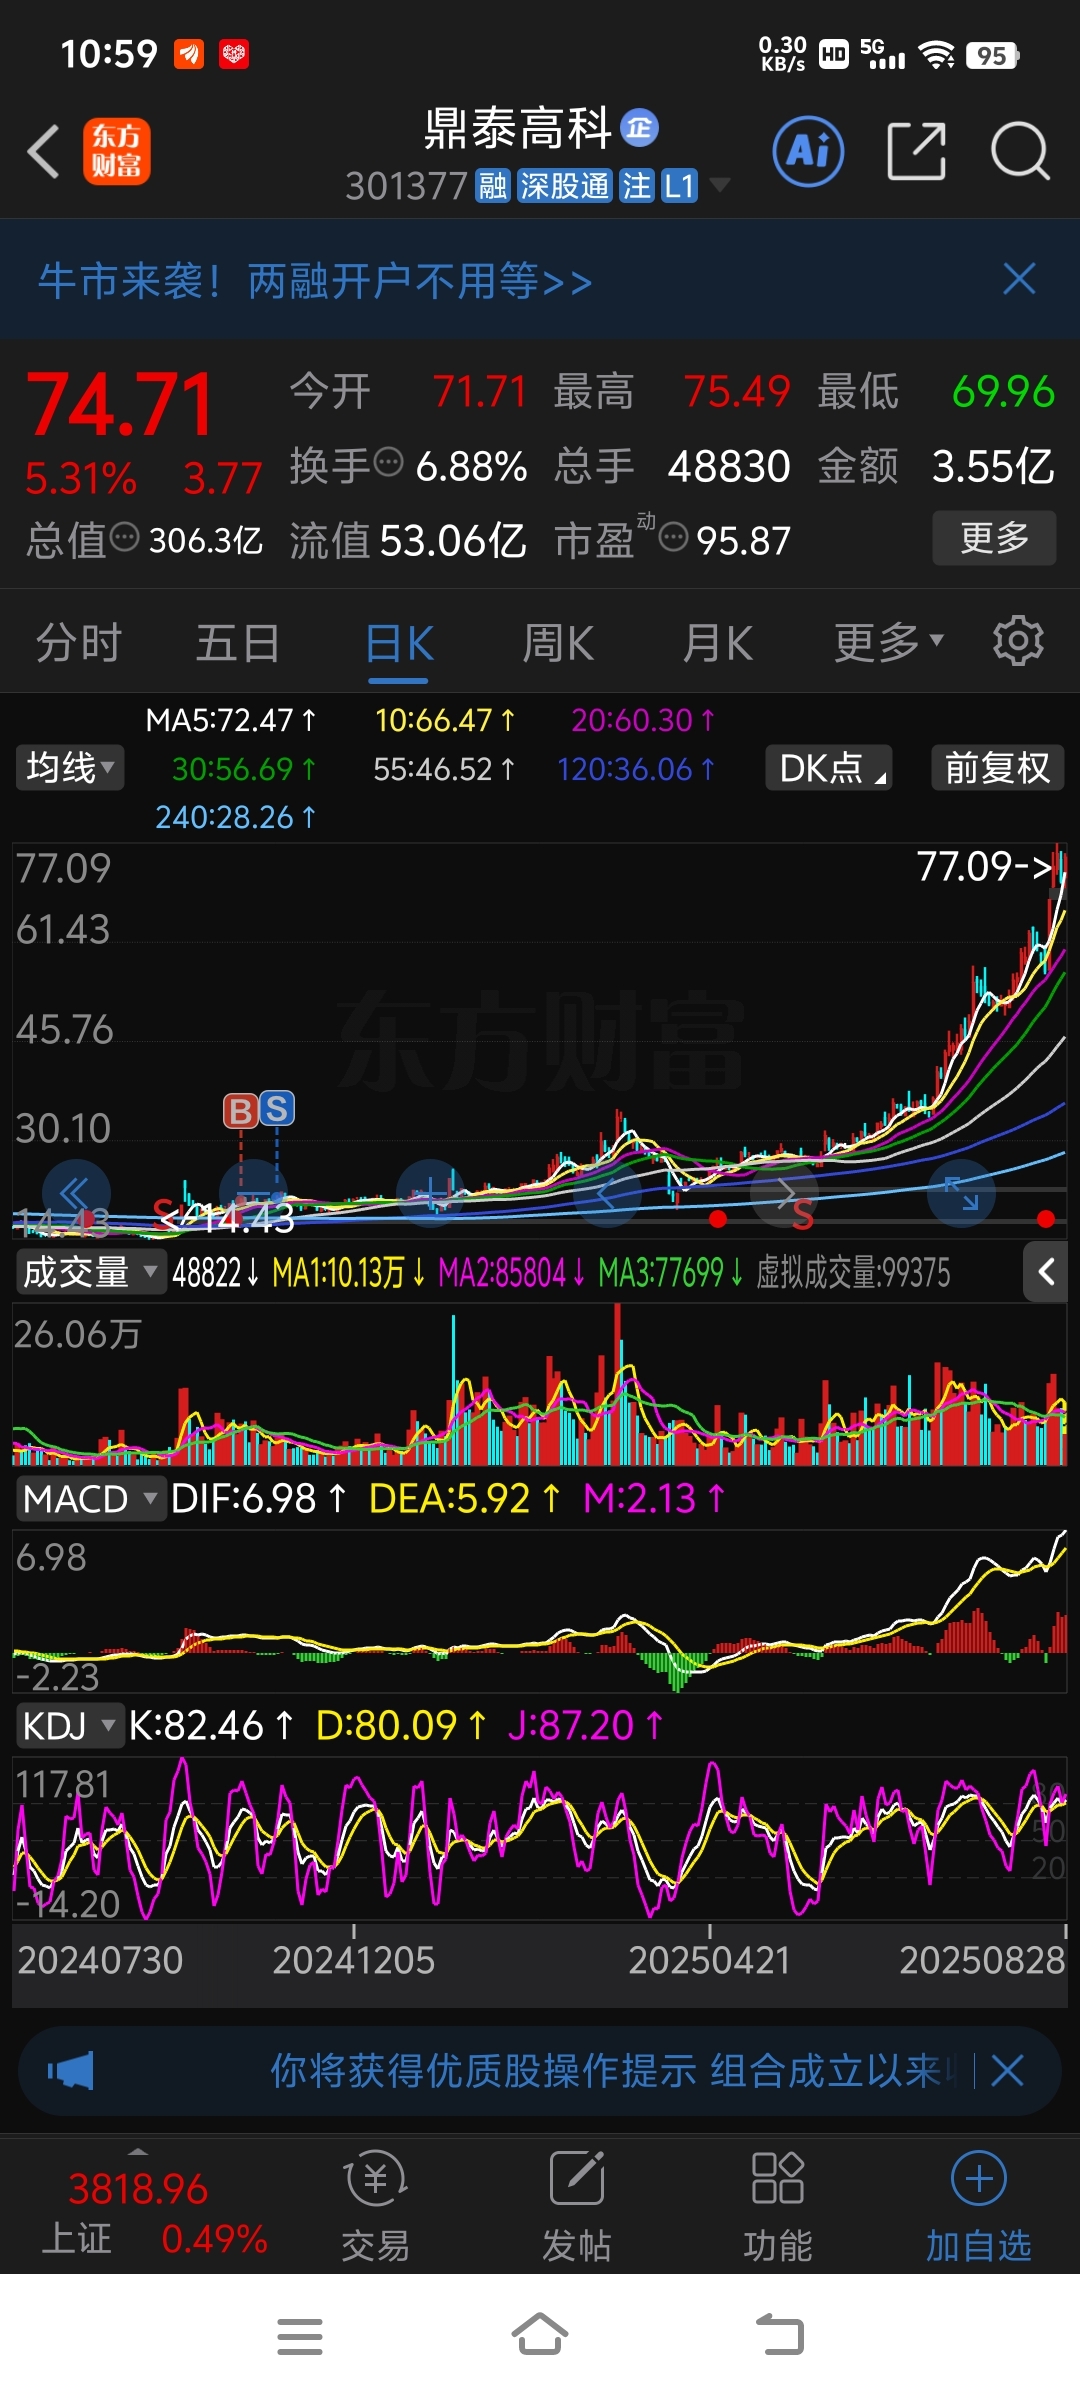This screenshot has height=2400, width=1080.
Task: Open the 功能 functions button
Action: (778, 2208)
